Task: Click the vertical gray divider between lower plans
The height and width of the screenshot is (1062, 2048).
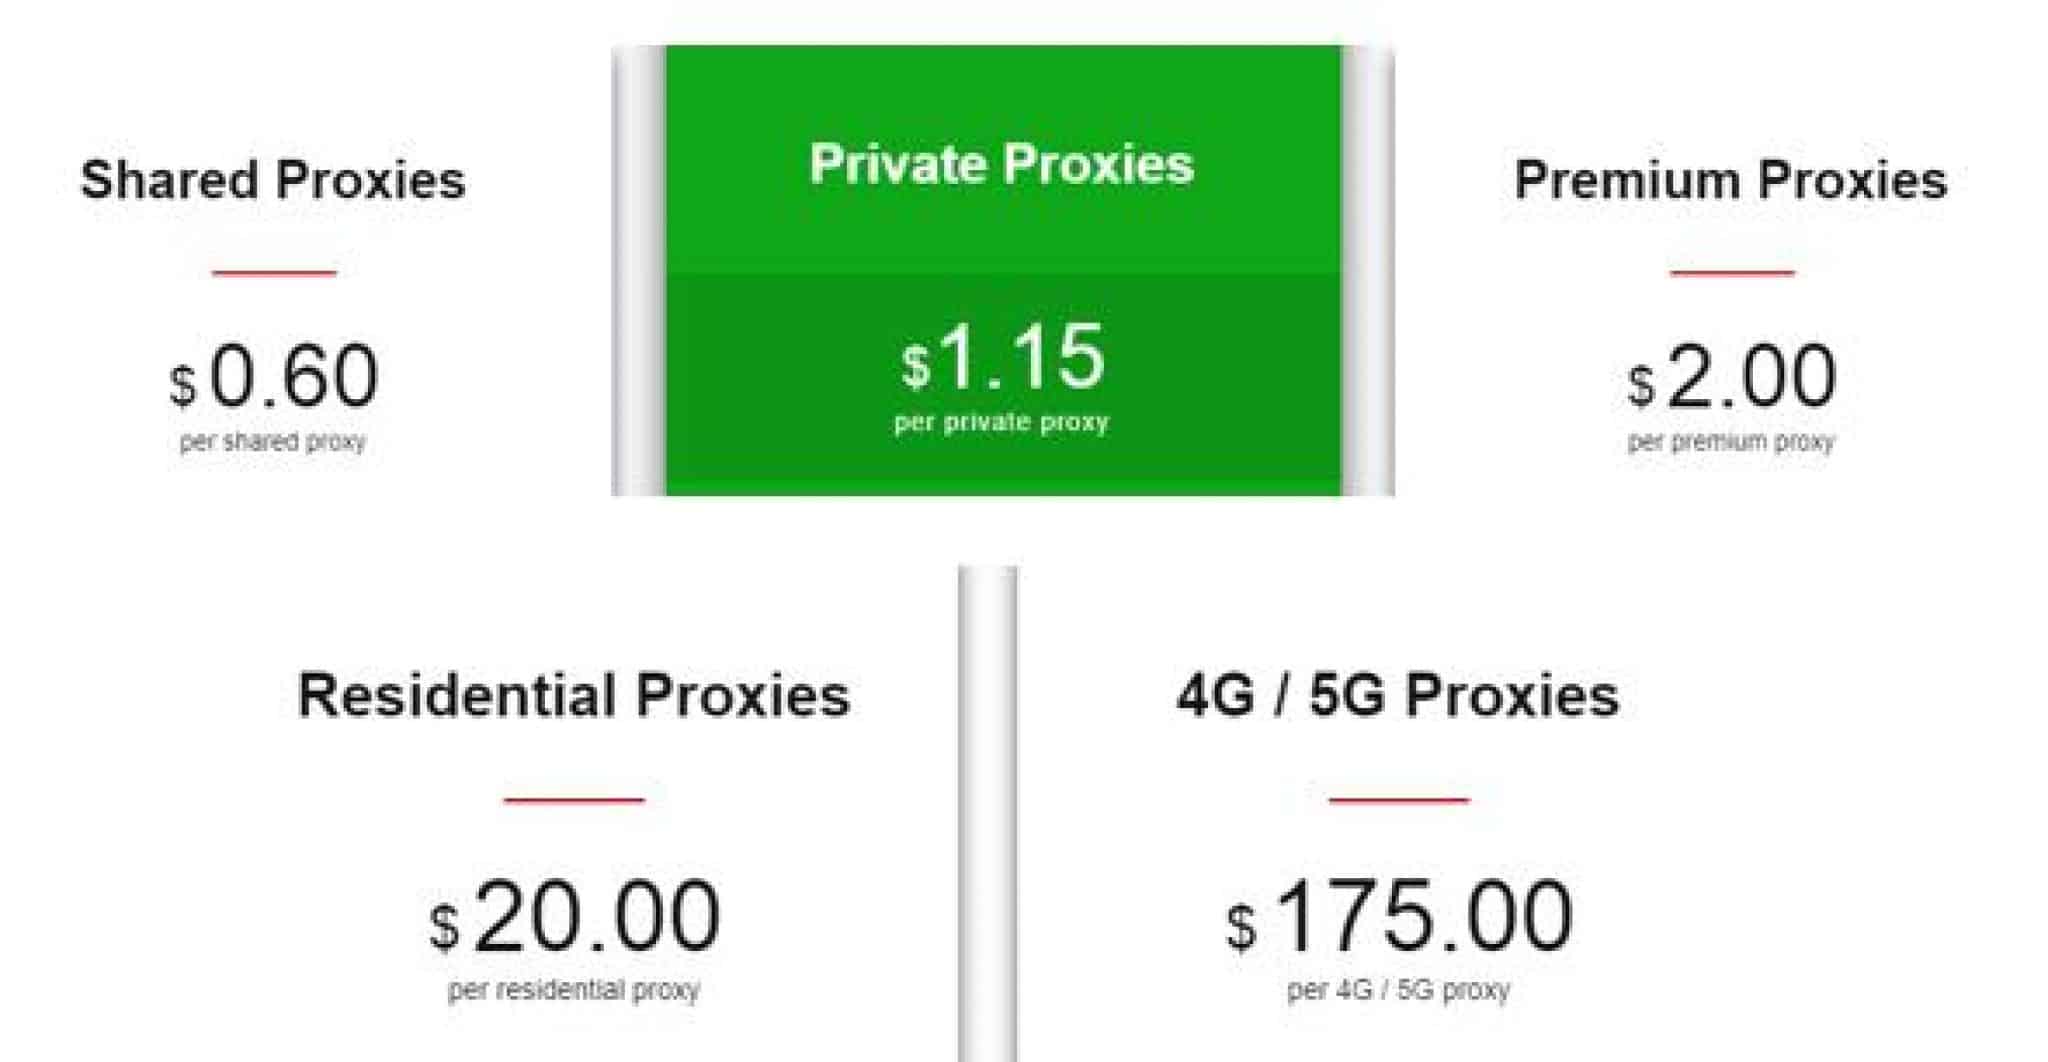Action: 988,814
